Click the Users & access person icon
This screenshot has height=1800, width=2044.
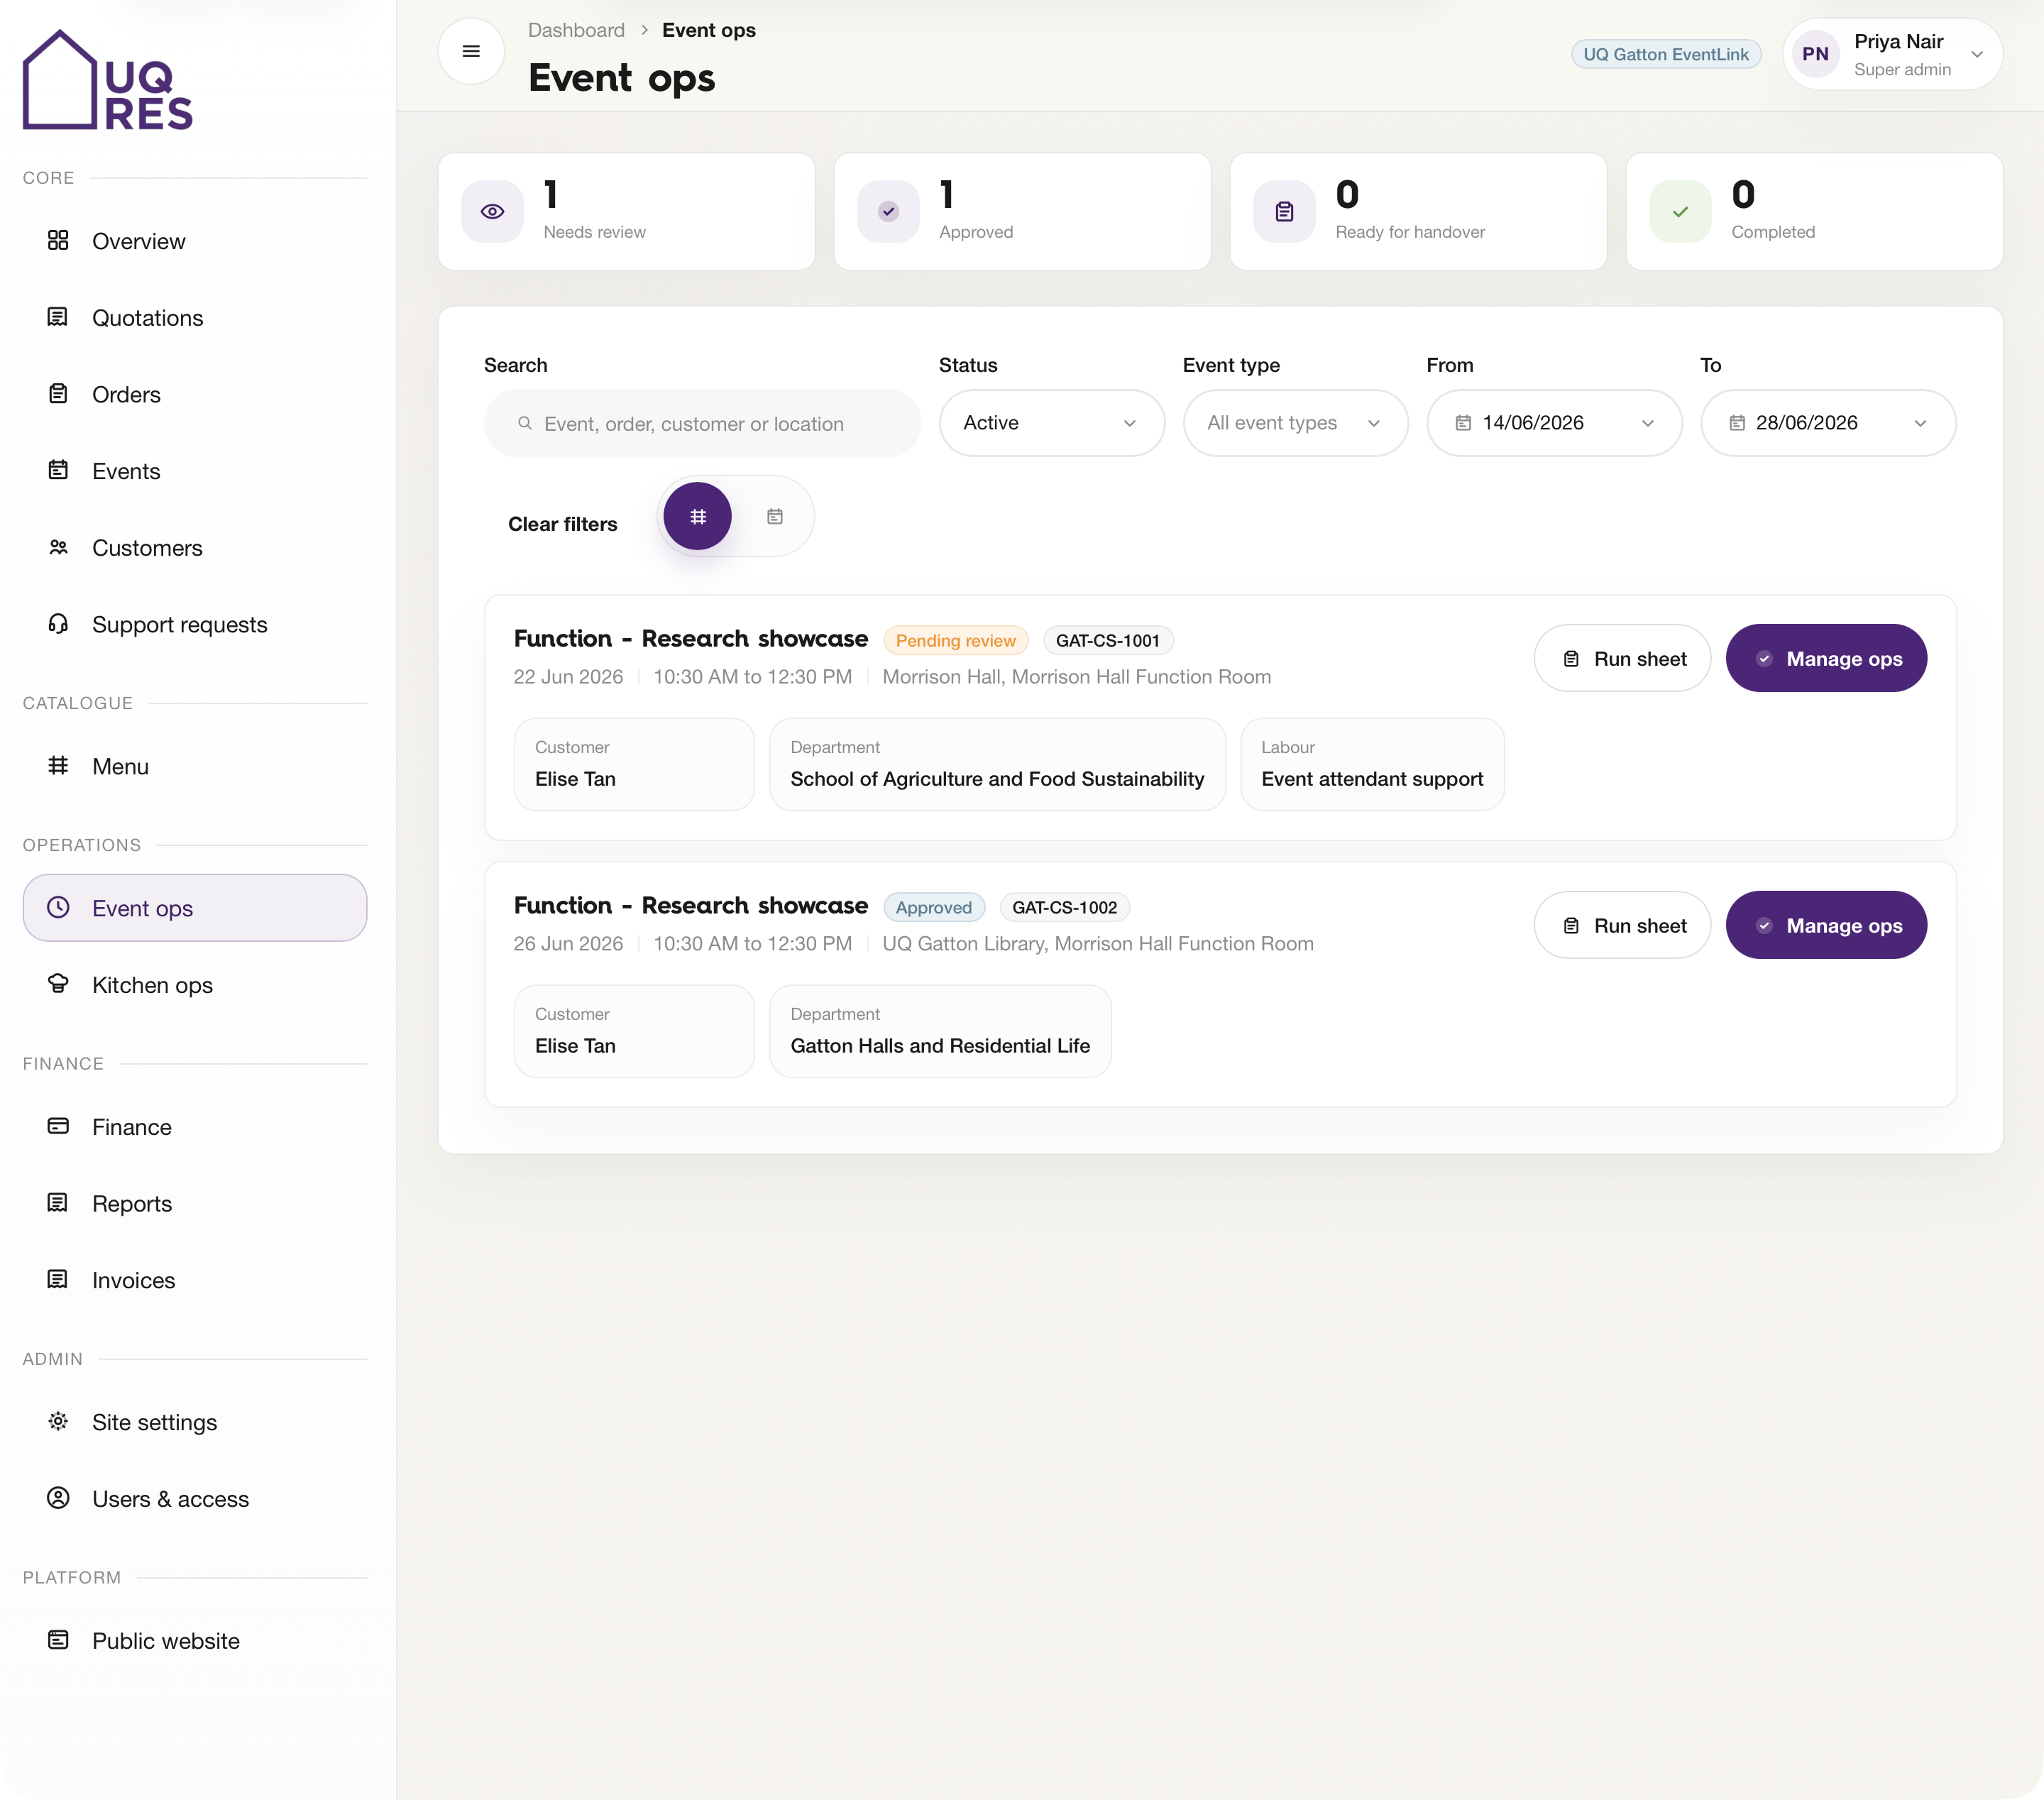pyautogui.click(x=58, y=1498)
